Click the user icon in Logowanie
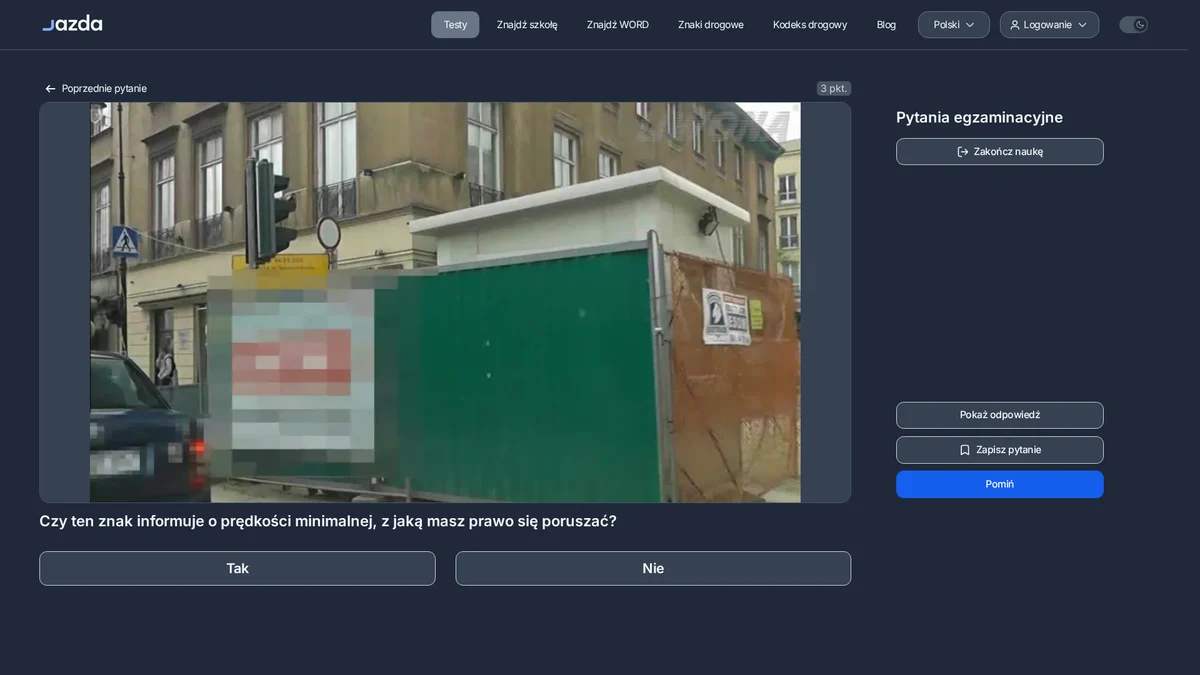The height and width of the screenshot is (675, 1200). click(1015, 25)
